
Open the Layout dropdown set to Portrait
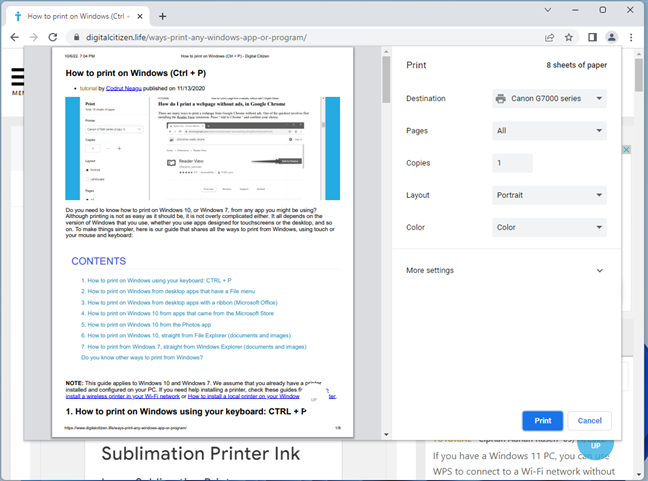point(549,195)
